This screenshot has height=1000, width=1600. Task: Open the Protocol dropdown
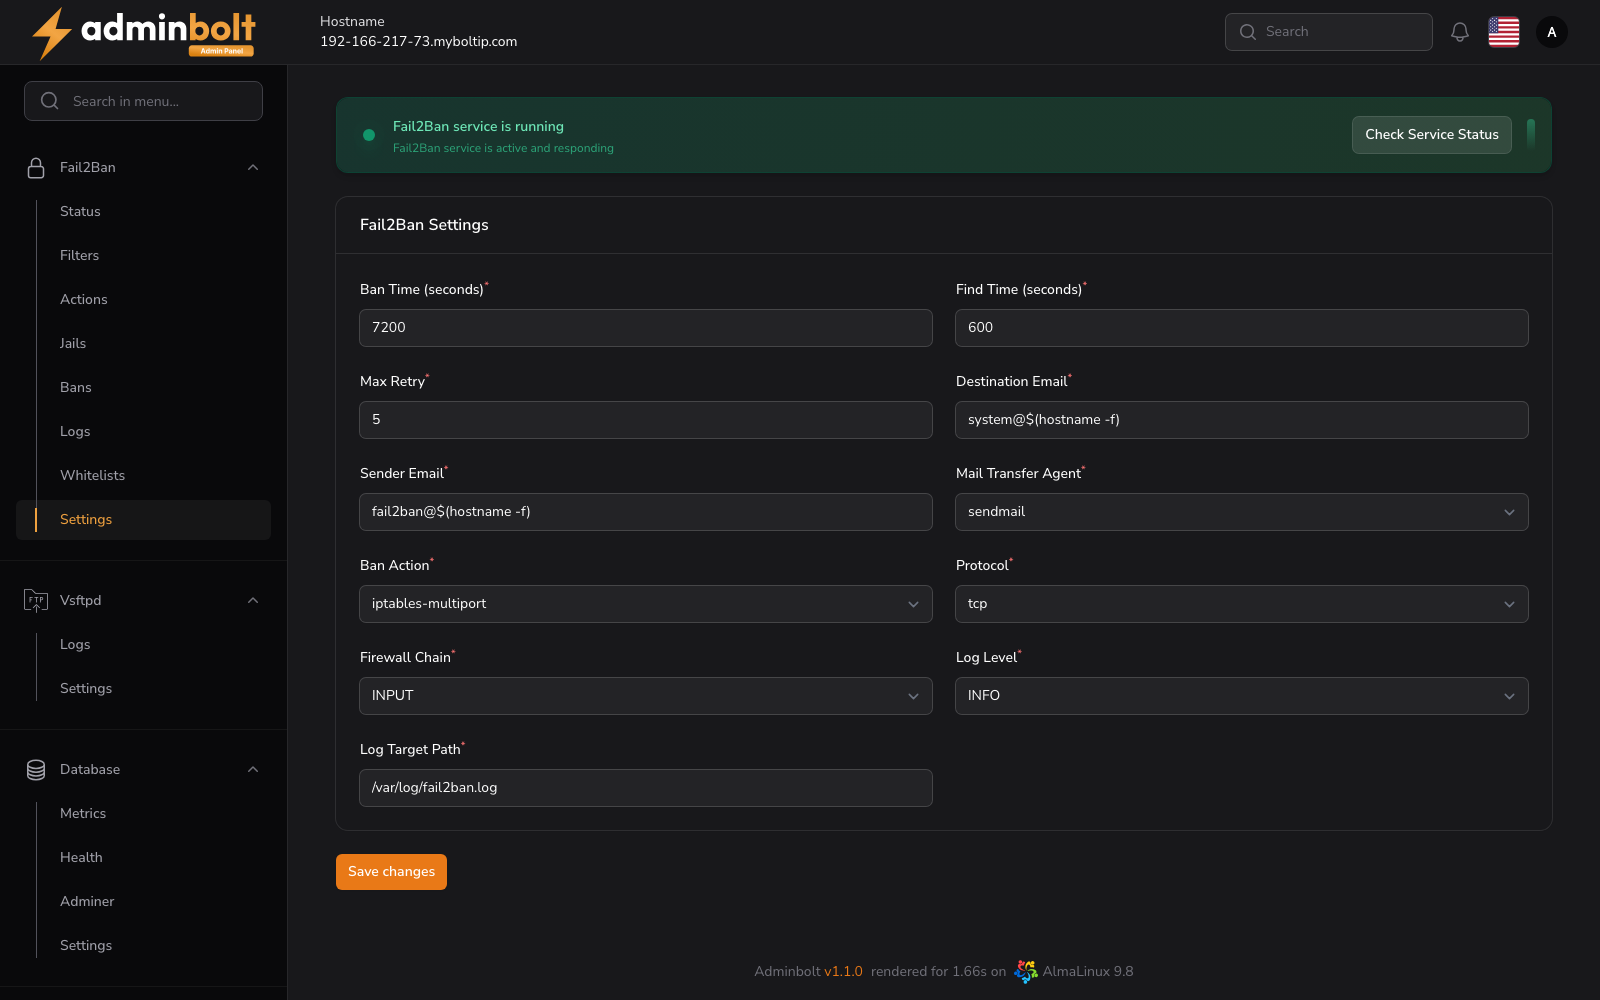1242,604
